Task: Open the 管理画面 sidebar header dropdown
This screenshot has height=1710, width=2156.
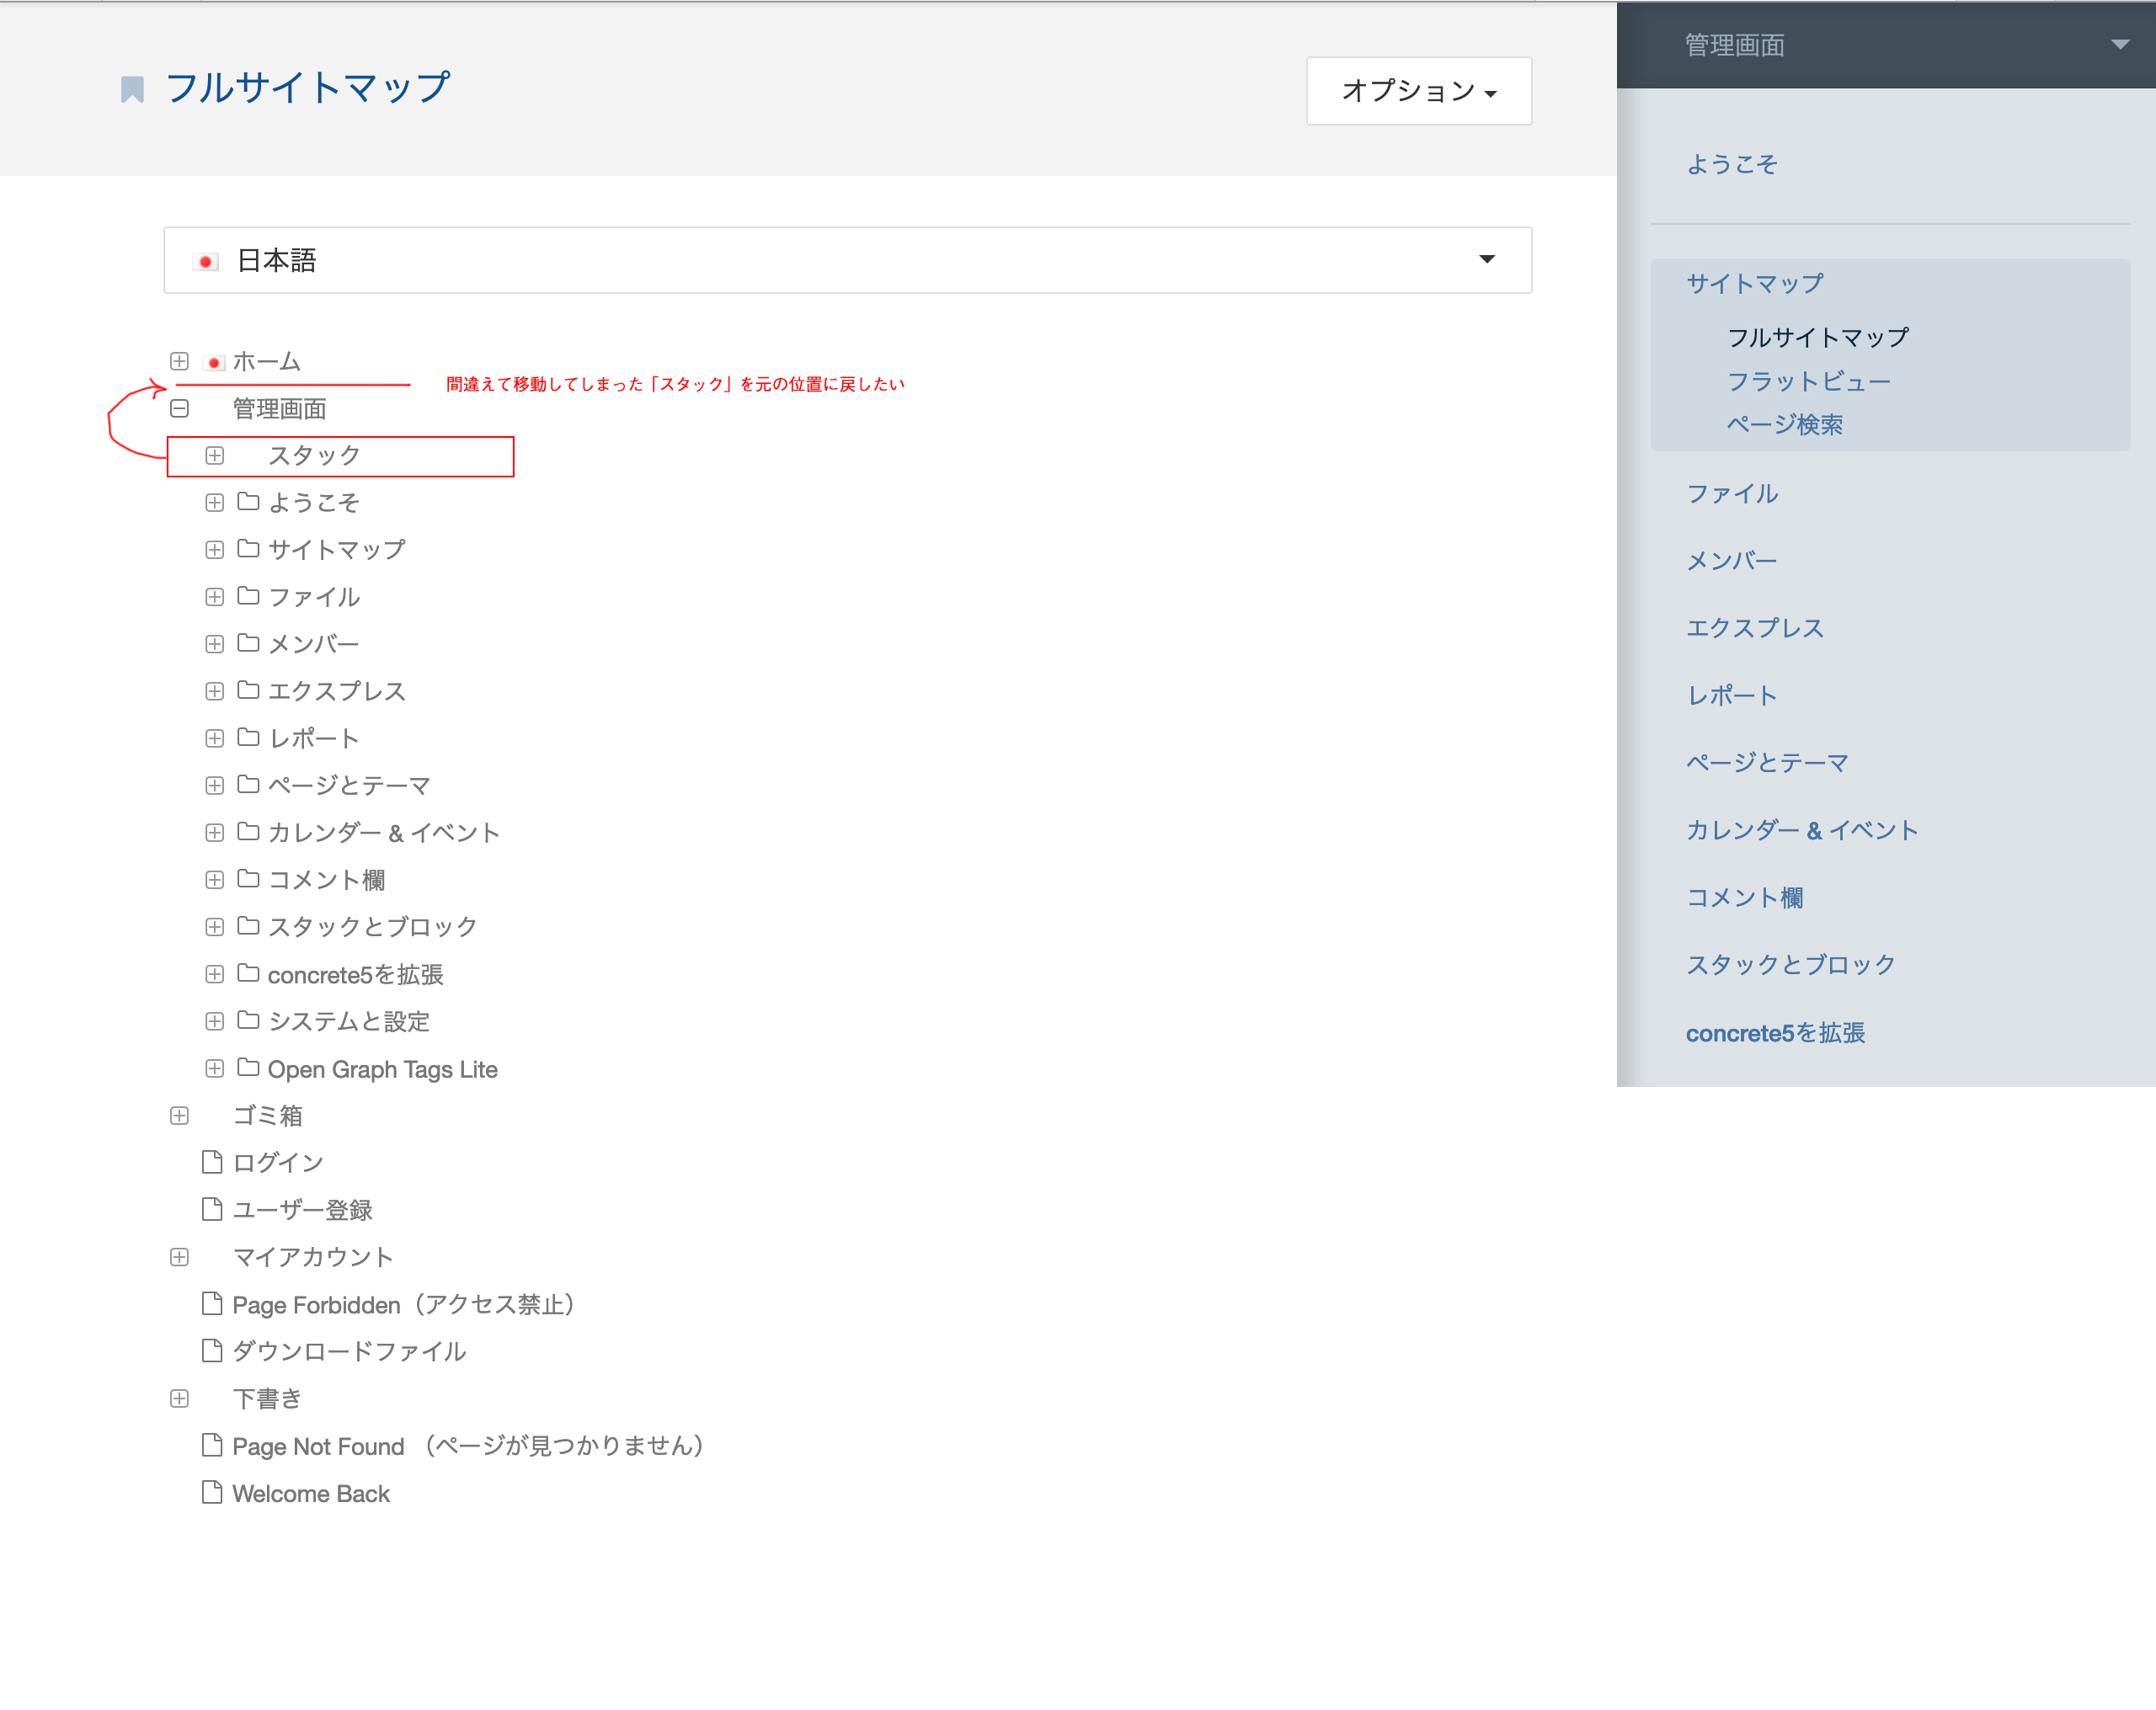Action: [x=2119, y=45]
